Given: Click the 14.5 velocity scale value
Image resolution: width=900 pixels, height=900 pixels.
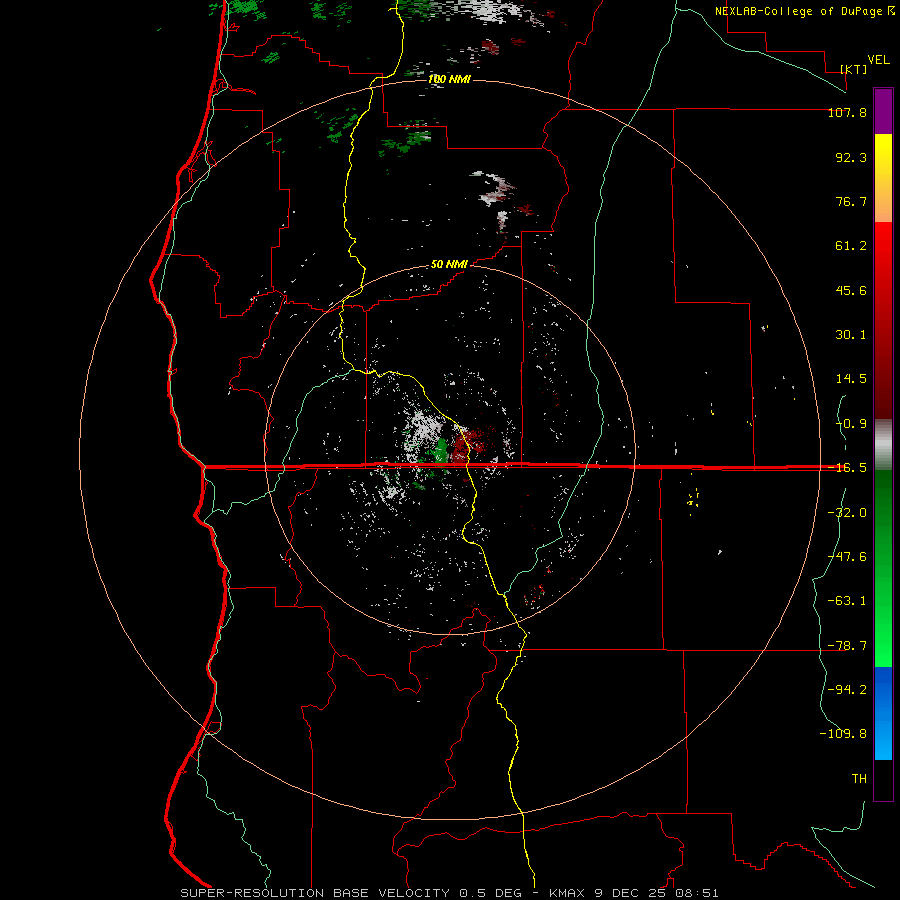Looking at the screenshot, I should (851, 379).
